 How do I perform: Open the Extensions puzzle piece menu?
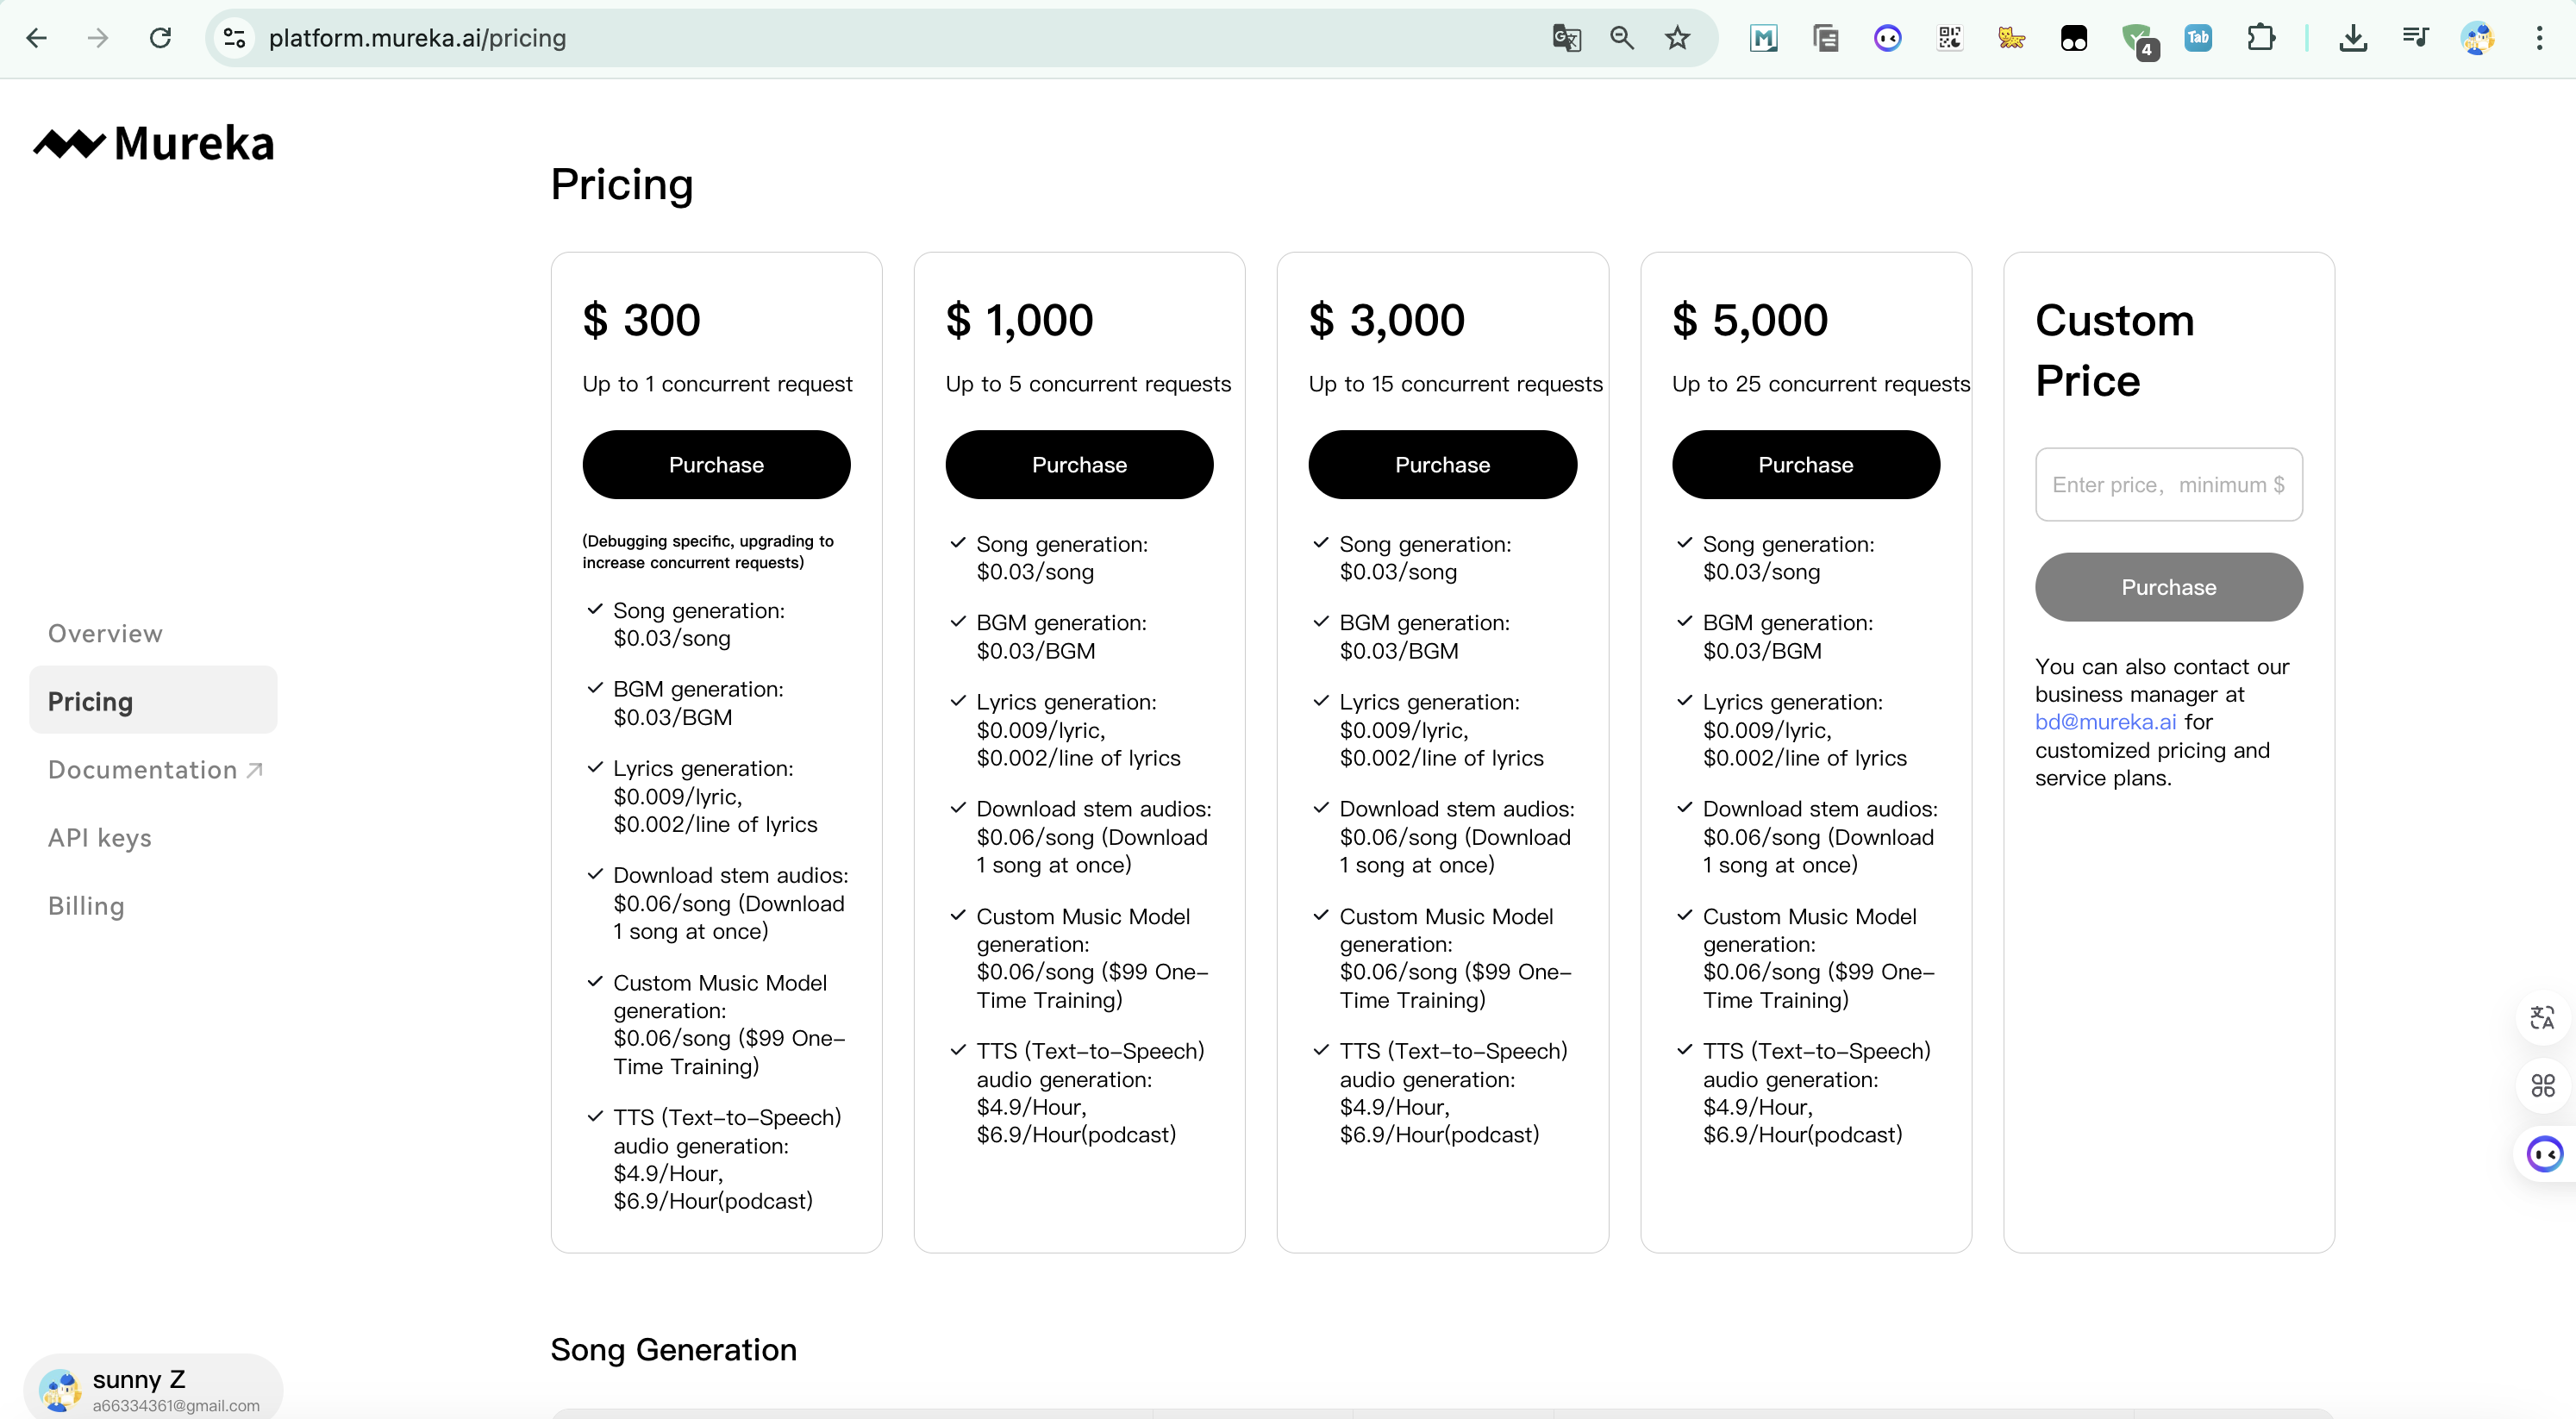pyautogui.click(x=2260, y=38)
